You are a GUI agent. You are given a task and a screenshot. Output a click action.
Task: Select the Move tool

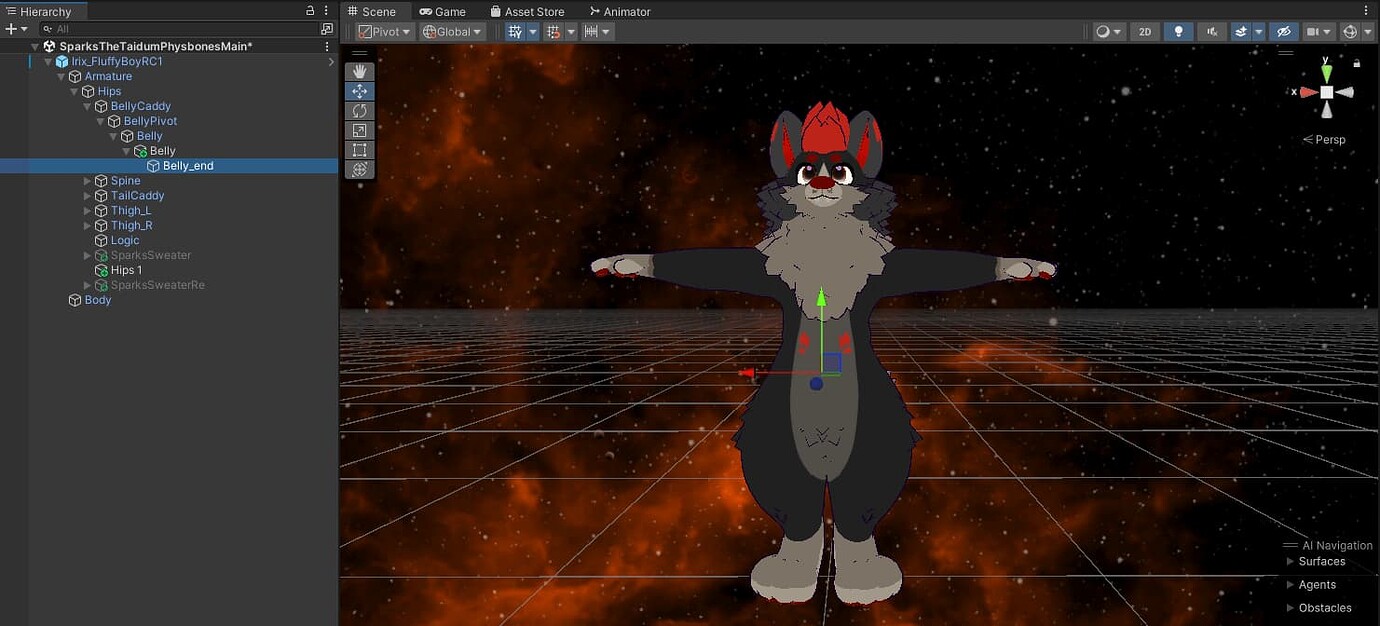tap(360, 91)
